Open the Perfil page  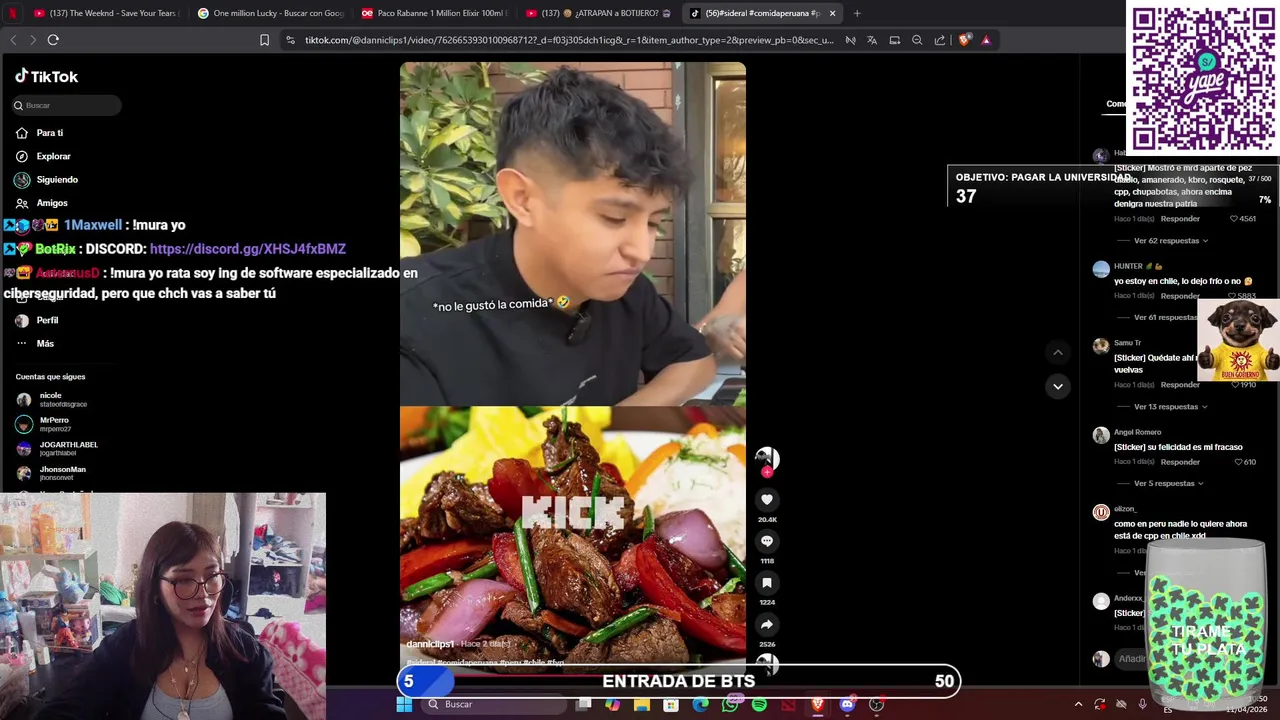point(37,320)
